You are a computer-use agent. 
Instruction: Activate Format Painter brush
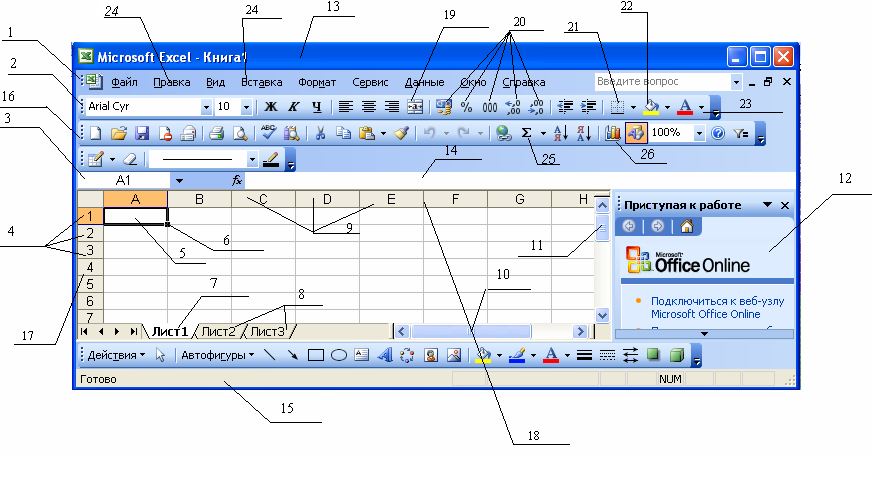[401, 133]
